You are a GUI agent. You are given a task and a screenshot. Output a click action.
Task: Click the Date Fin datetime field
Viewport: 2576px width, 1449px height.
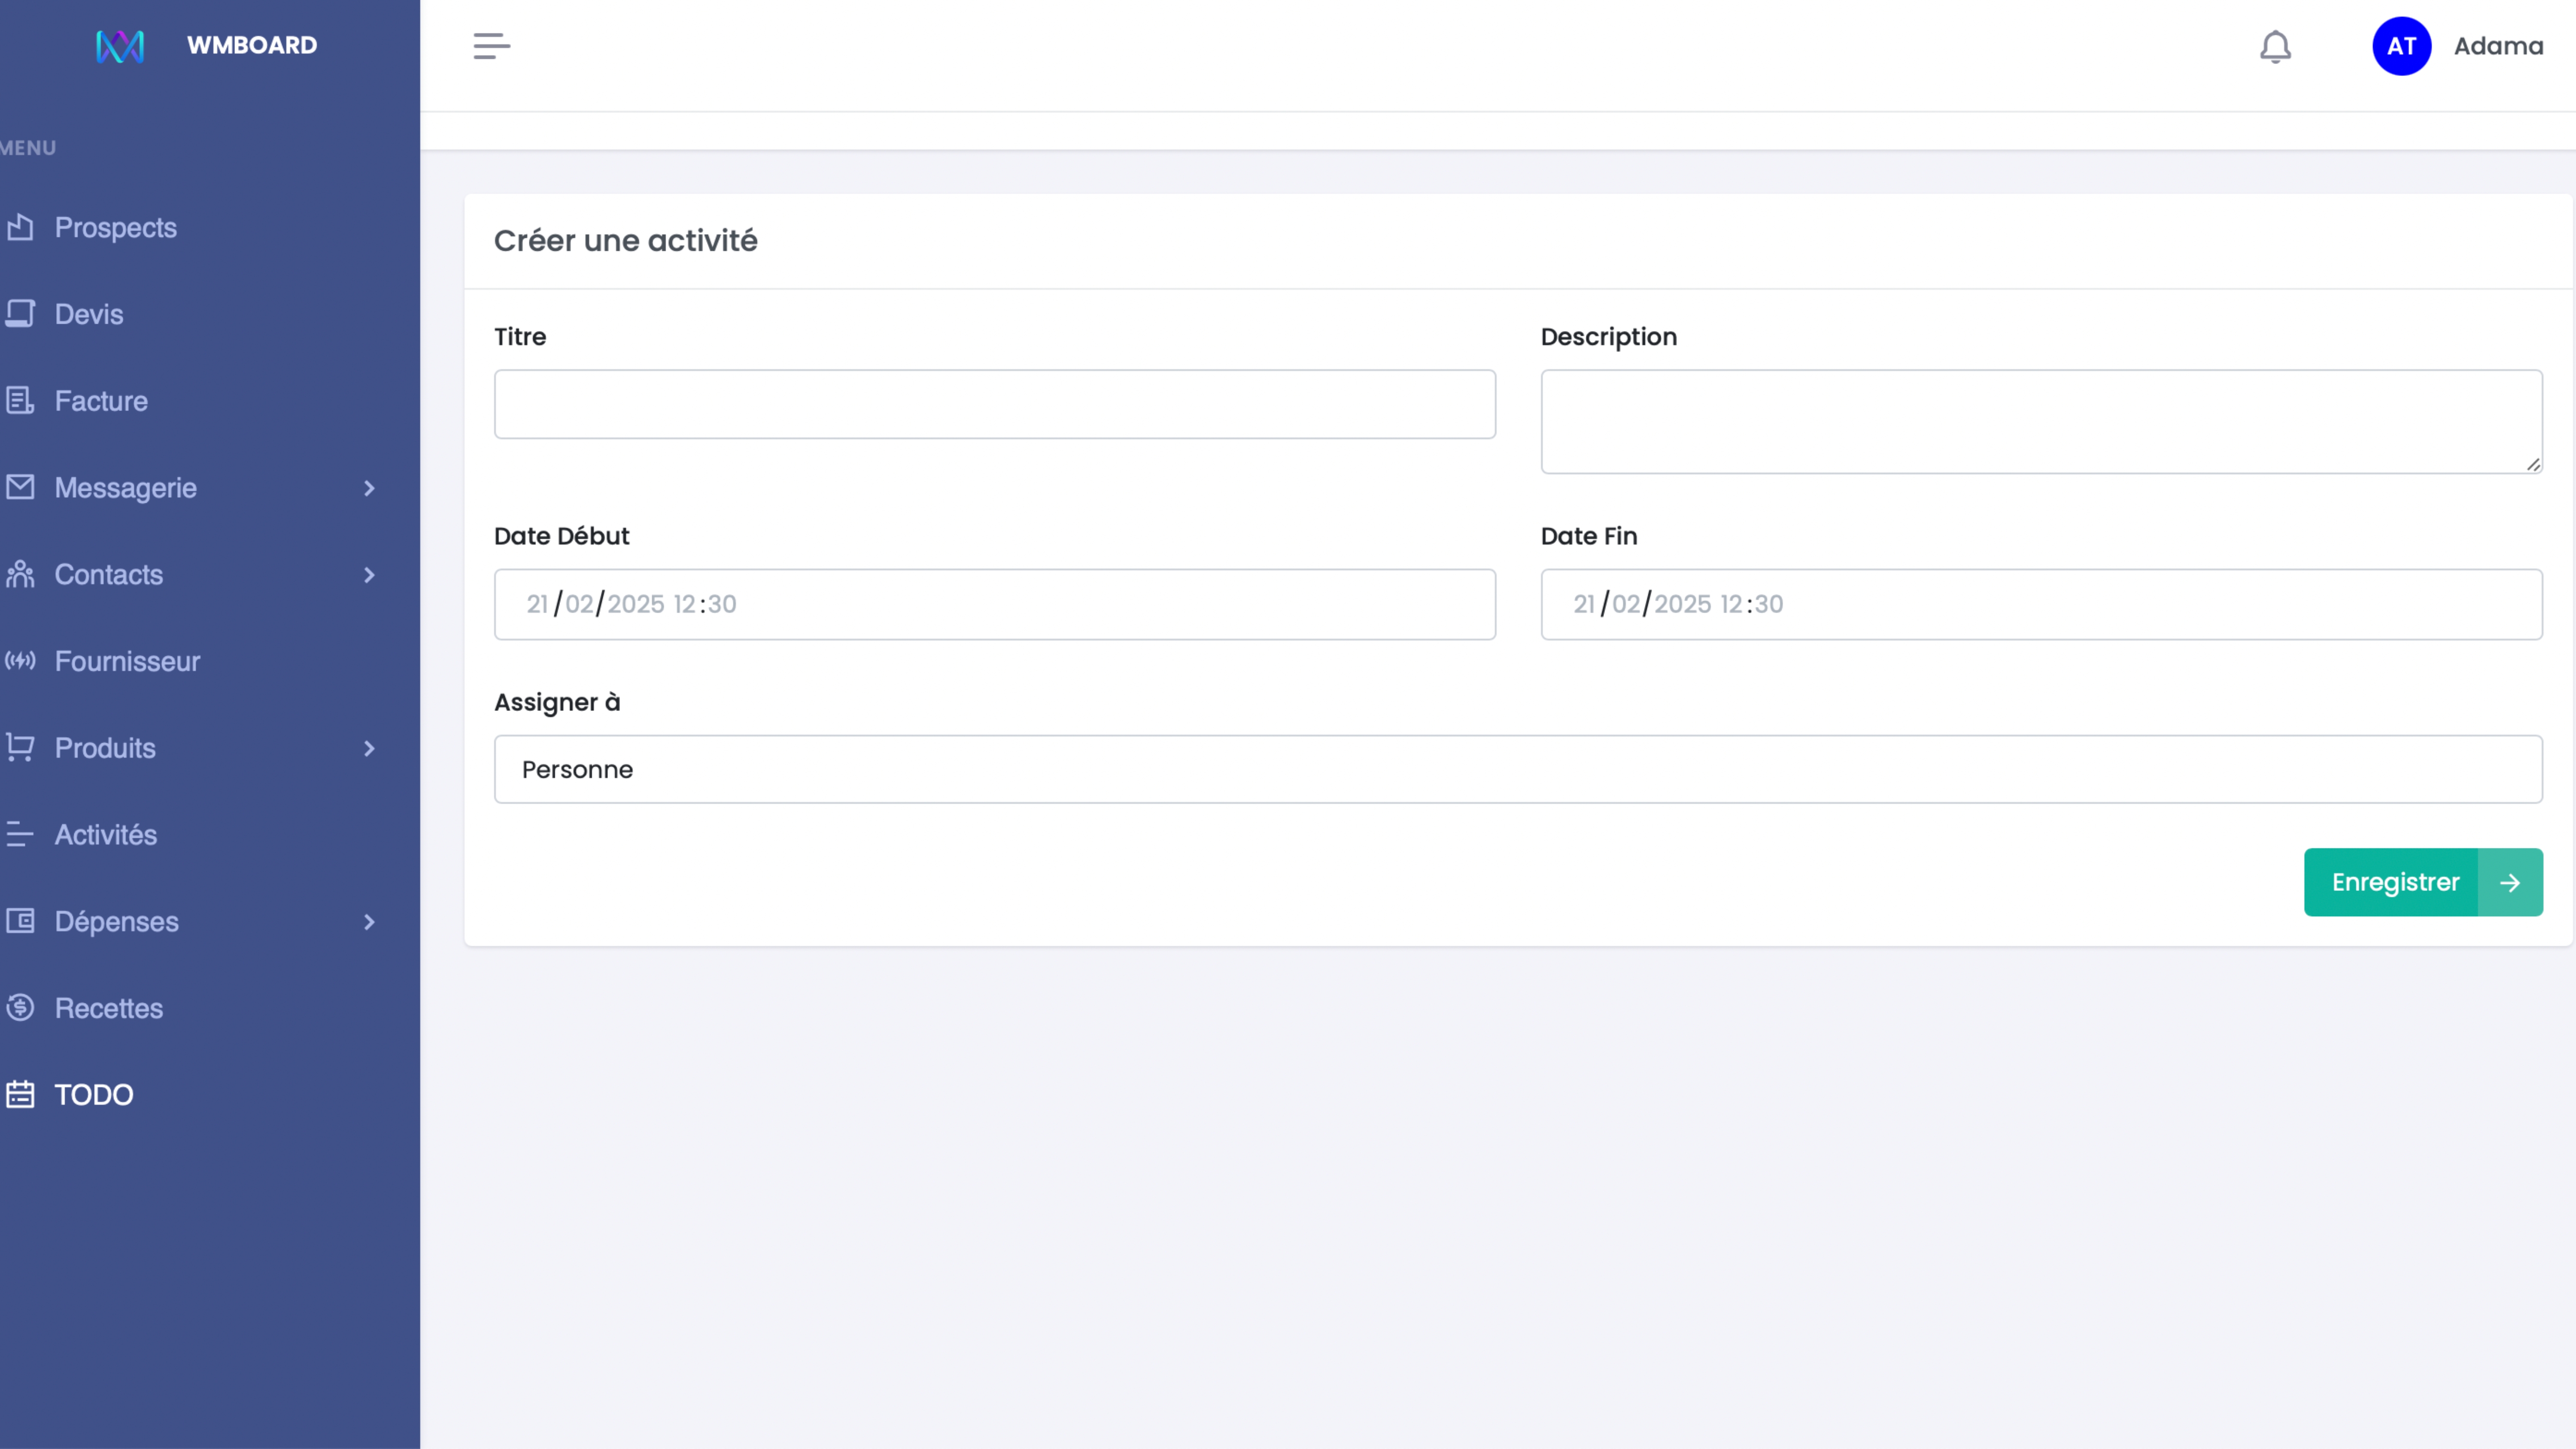tap(2041, 604)
